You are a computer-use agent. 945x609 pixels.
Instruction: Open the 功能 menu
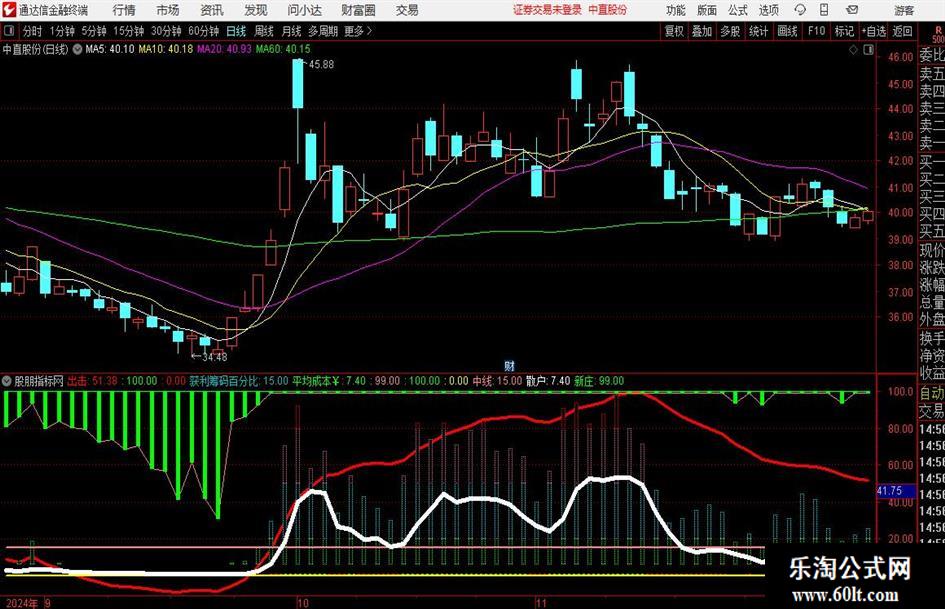point(676,10)
